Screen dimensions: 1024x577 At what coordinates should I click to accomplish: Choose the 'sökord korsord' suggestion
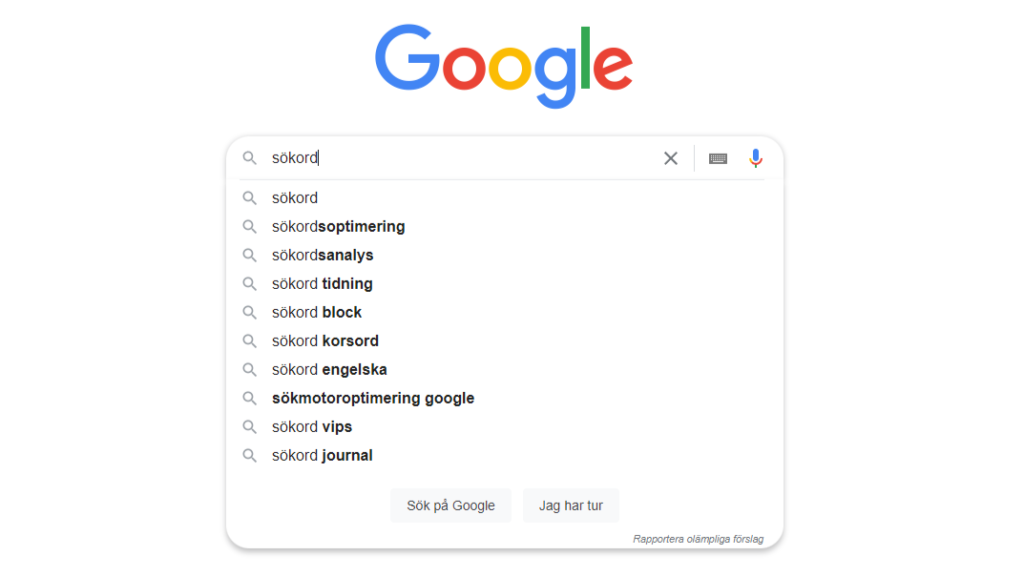(x=325, y=341)
